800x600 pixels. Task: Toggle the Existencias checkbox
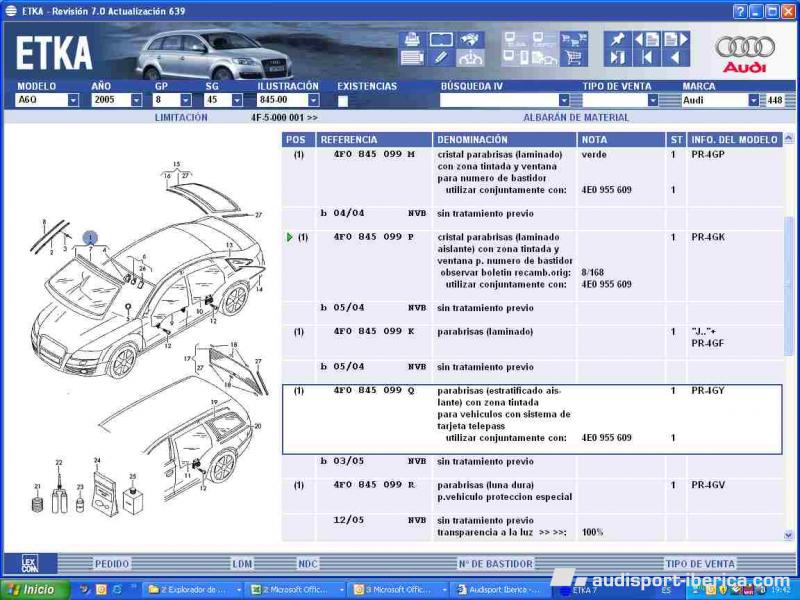point(343,101)
